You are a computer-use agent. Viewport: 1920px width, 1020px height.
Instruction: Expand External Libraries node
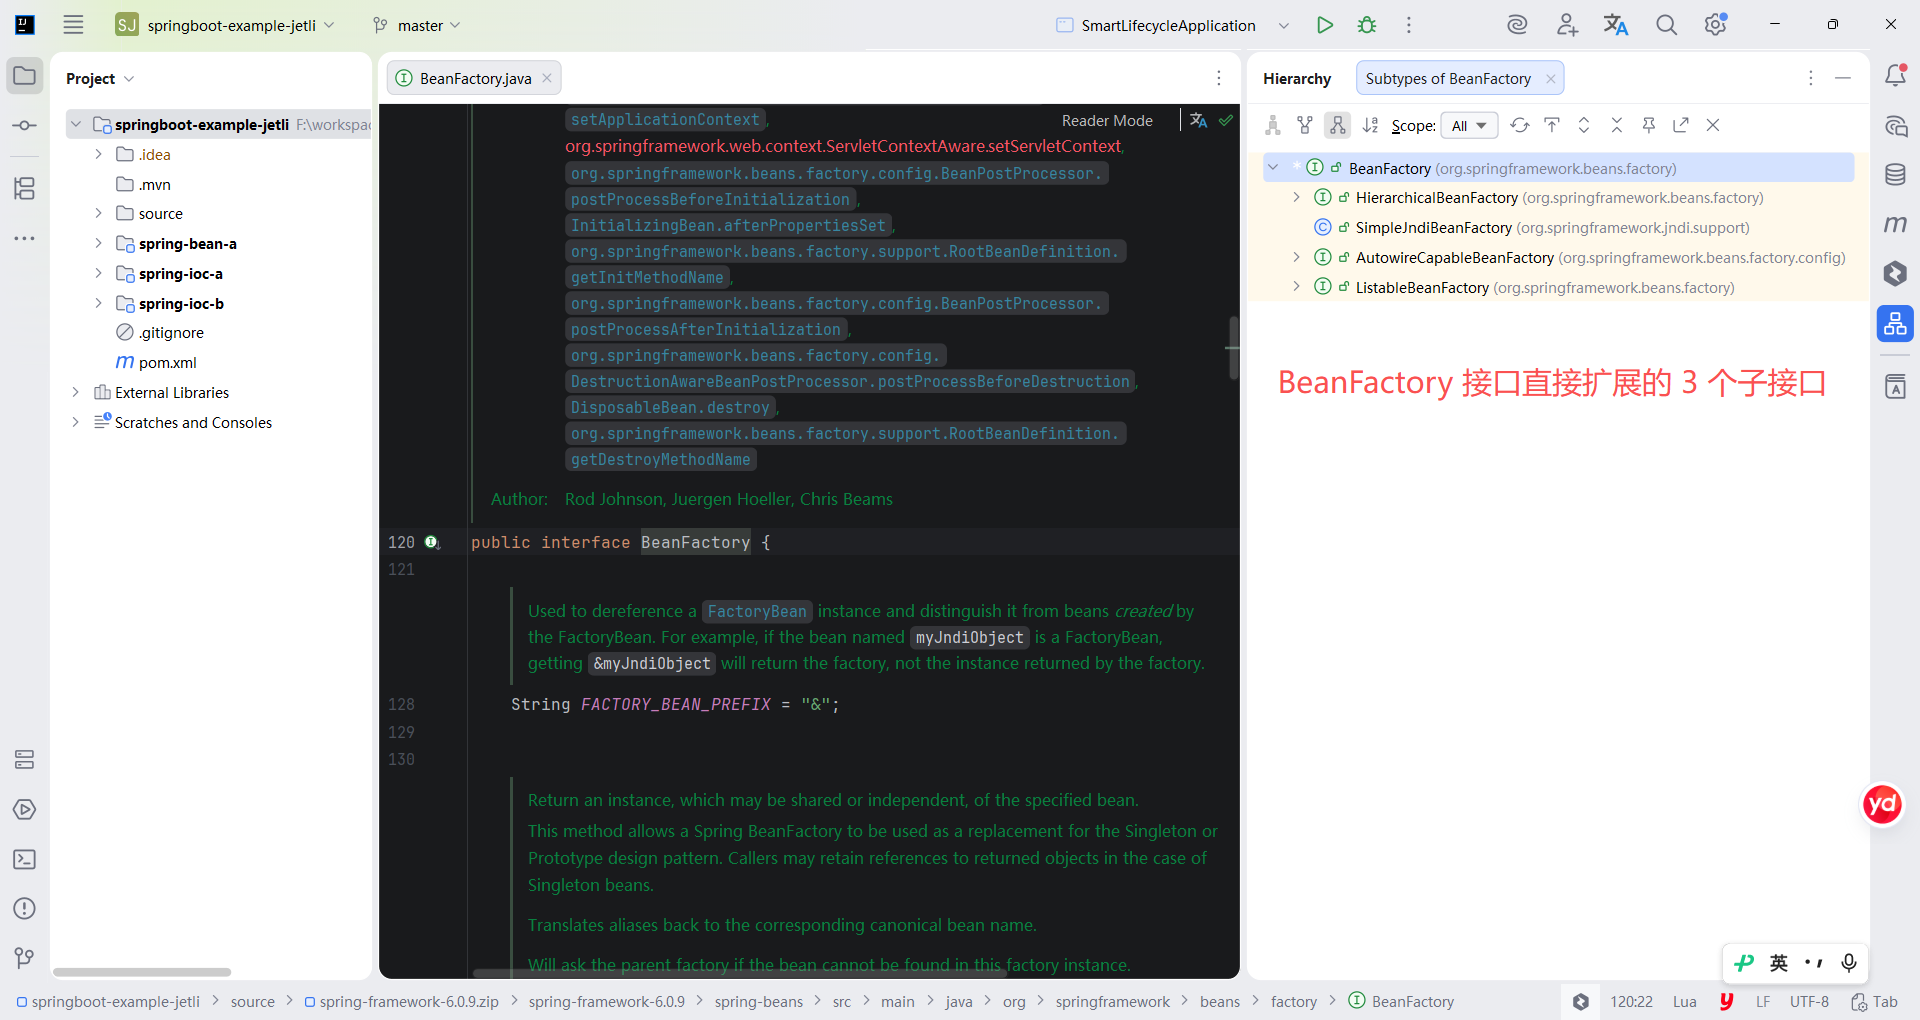pos(75,393)
